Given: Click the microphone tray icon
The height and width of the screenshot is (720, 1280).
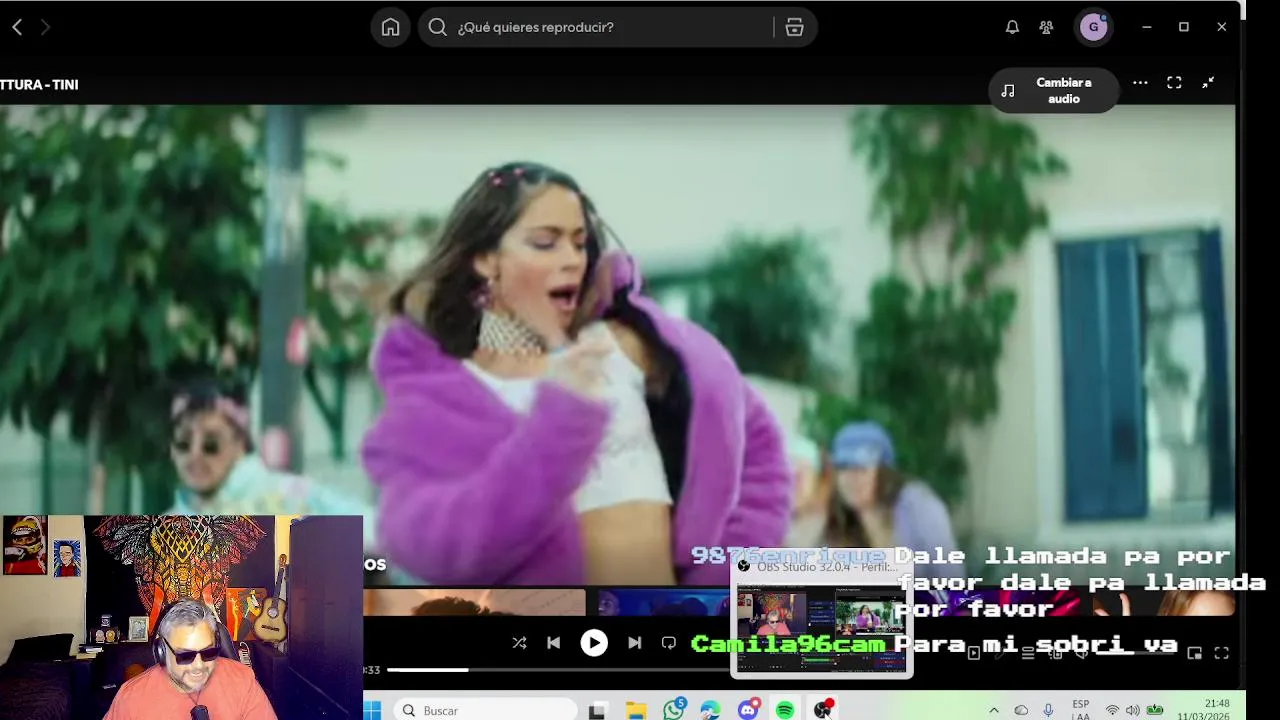Looking at the screenshot, I should [x=1048, y=711].
